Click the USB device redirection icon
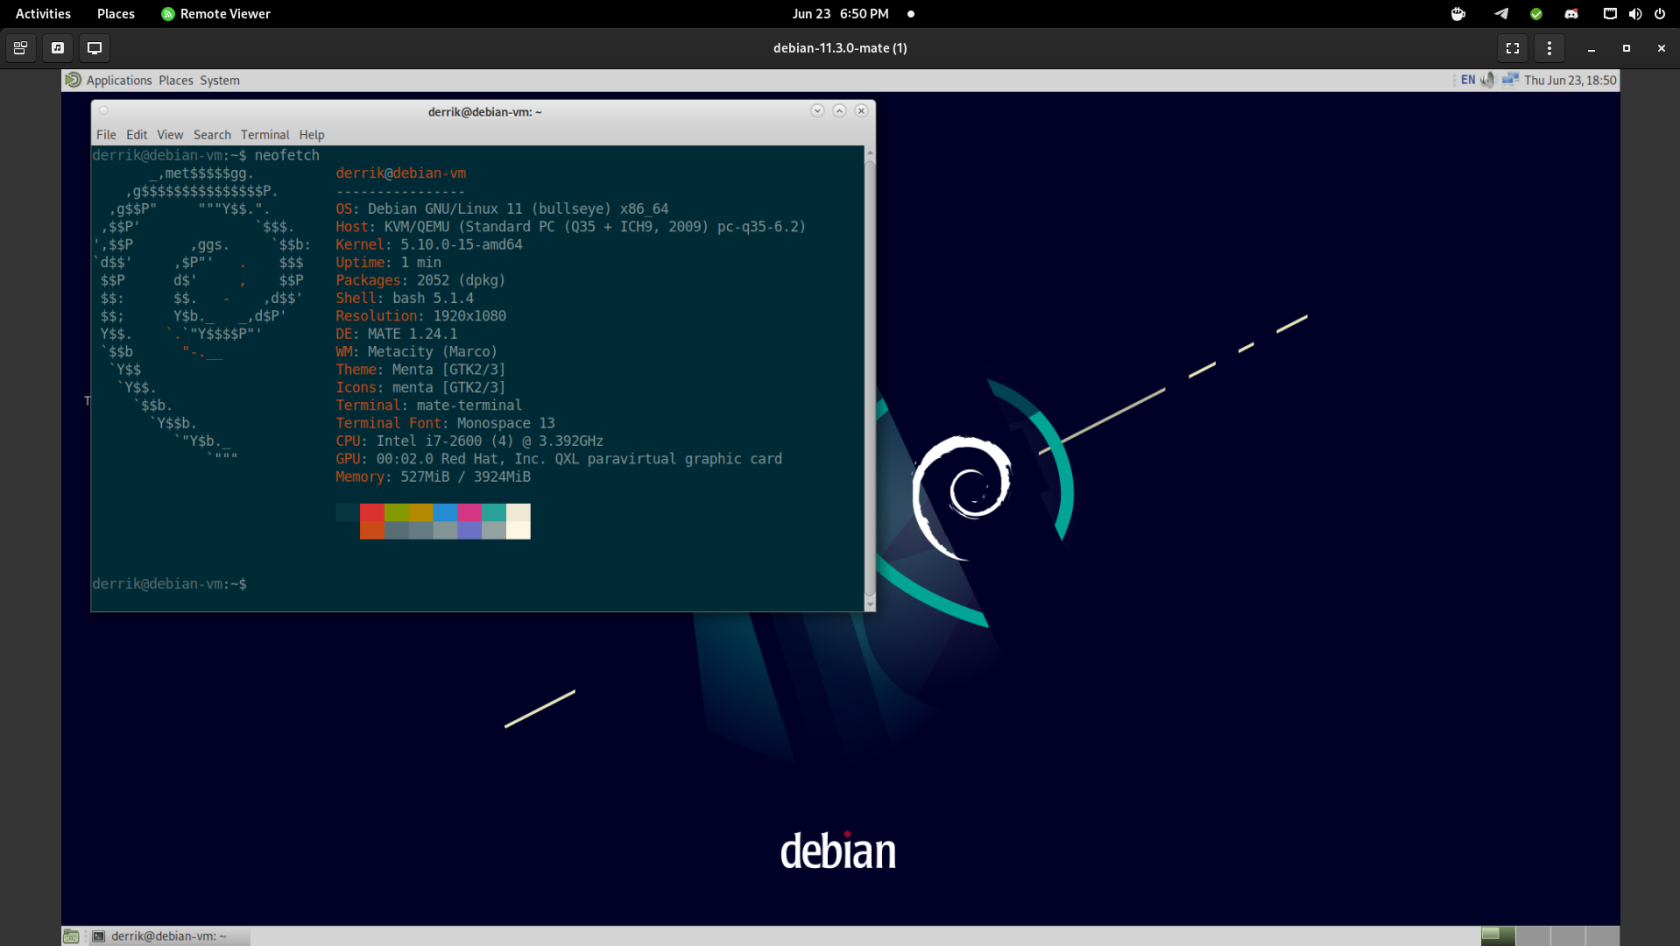The image size is (1680, 946). (57, 47)
